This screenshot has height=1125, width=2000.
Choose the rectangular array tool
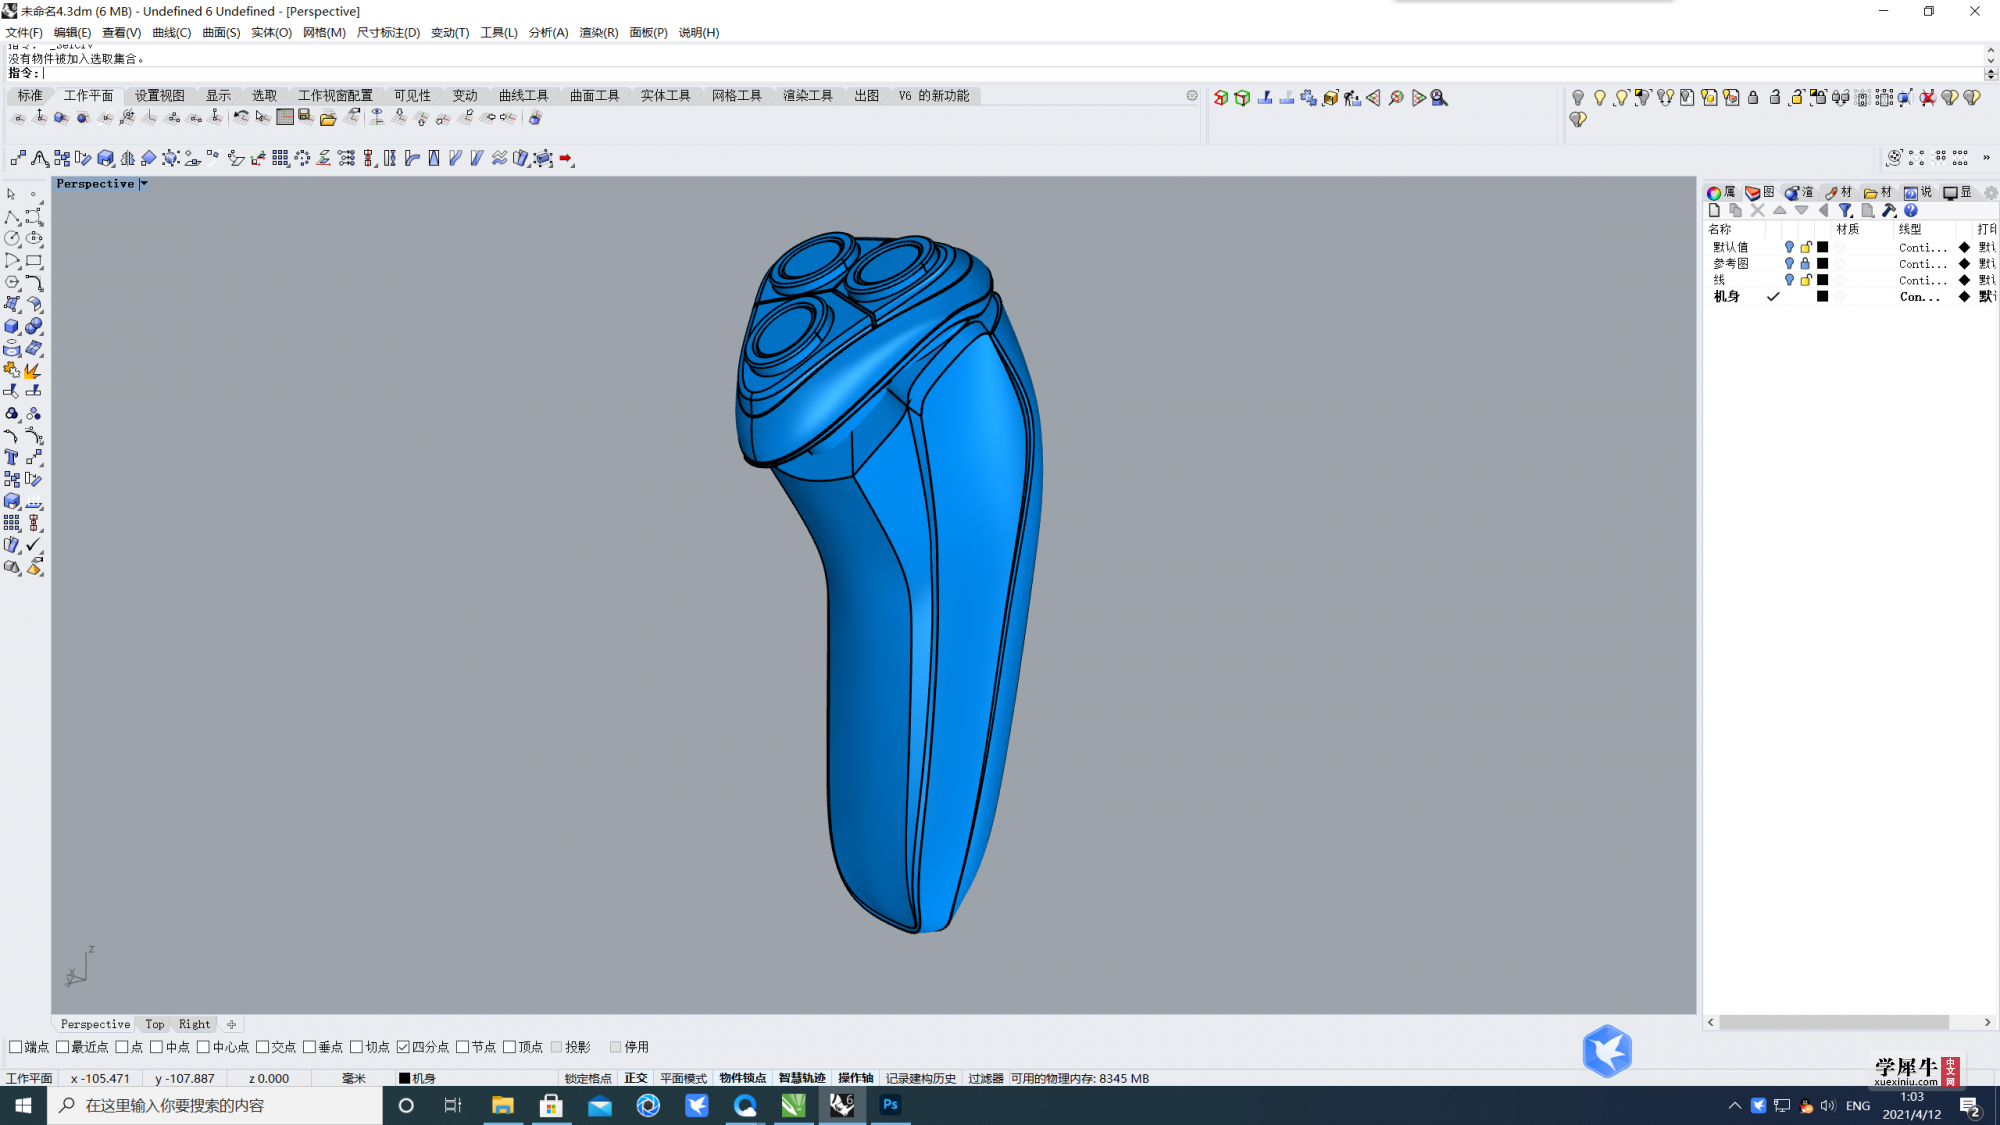click(12, 523)
